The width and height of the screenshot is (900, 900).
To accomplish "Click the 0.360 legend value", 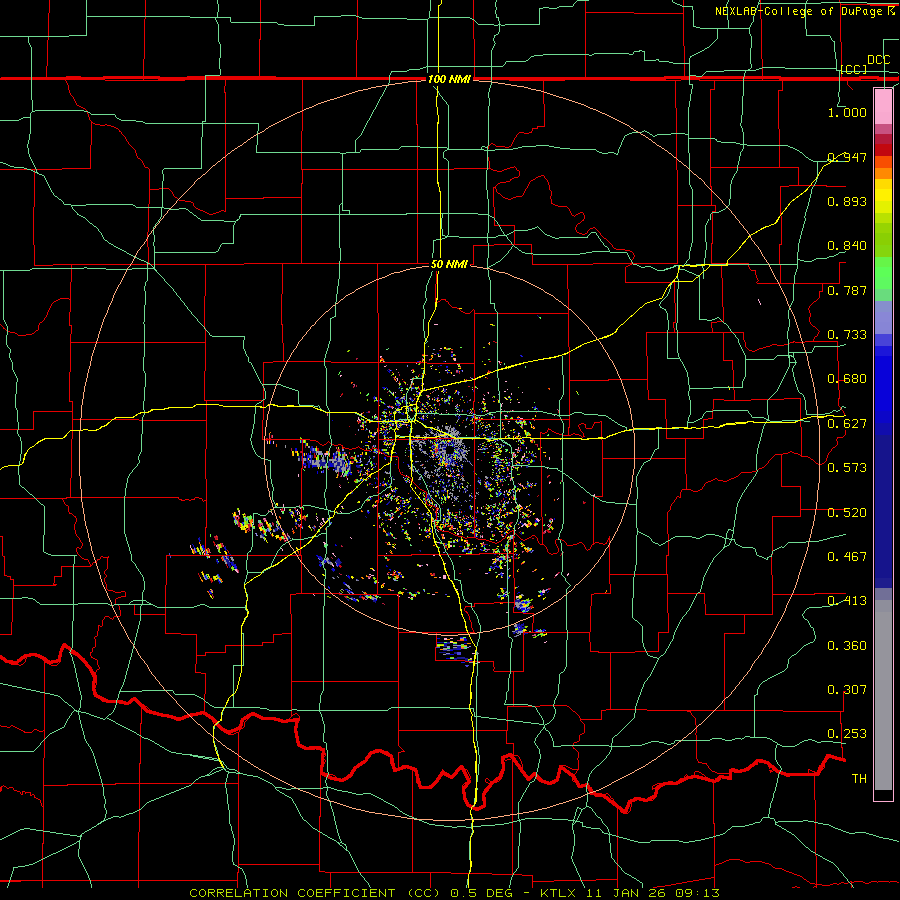I will tap(847, 646).
